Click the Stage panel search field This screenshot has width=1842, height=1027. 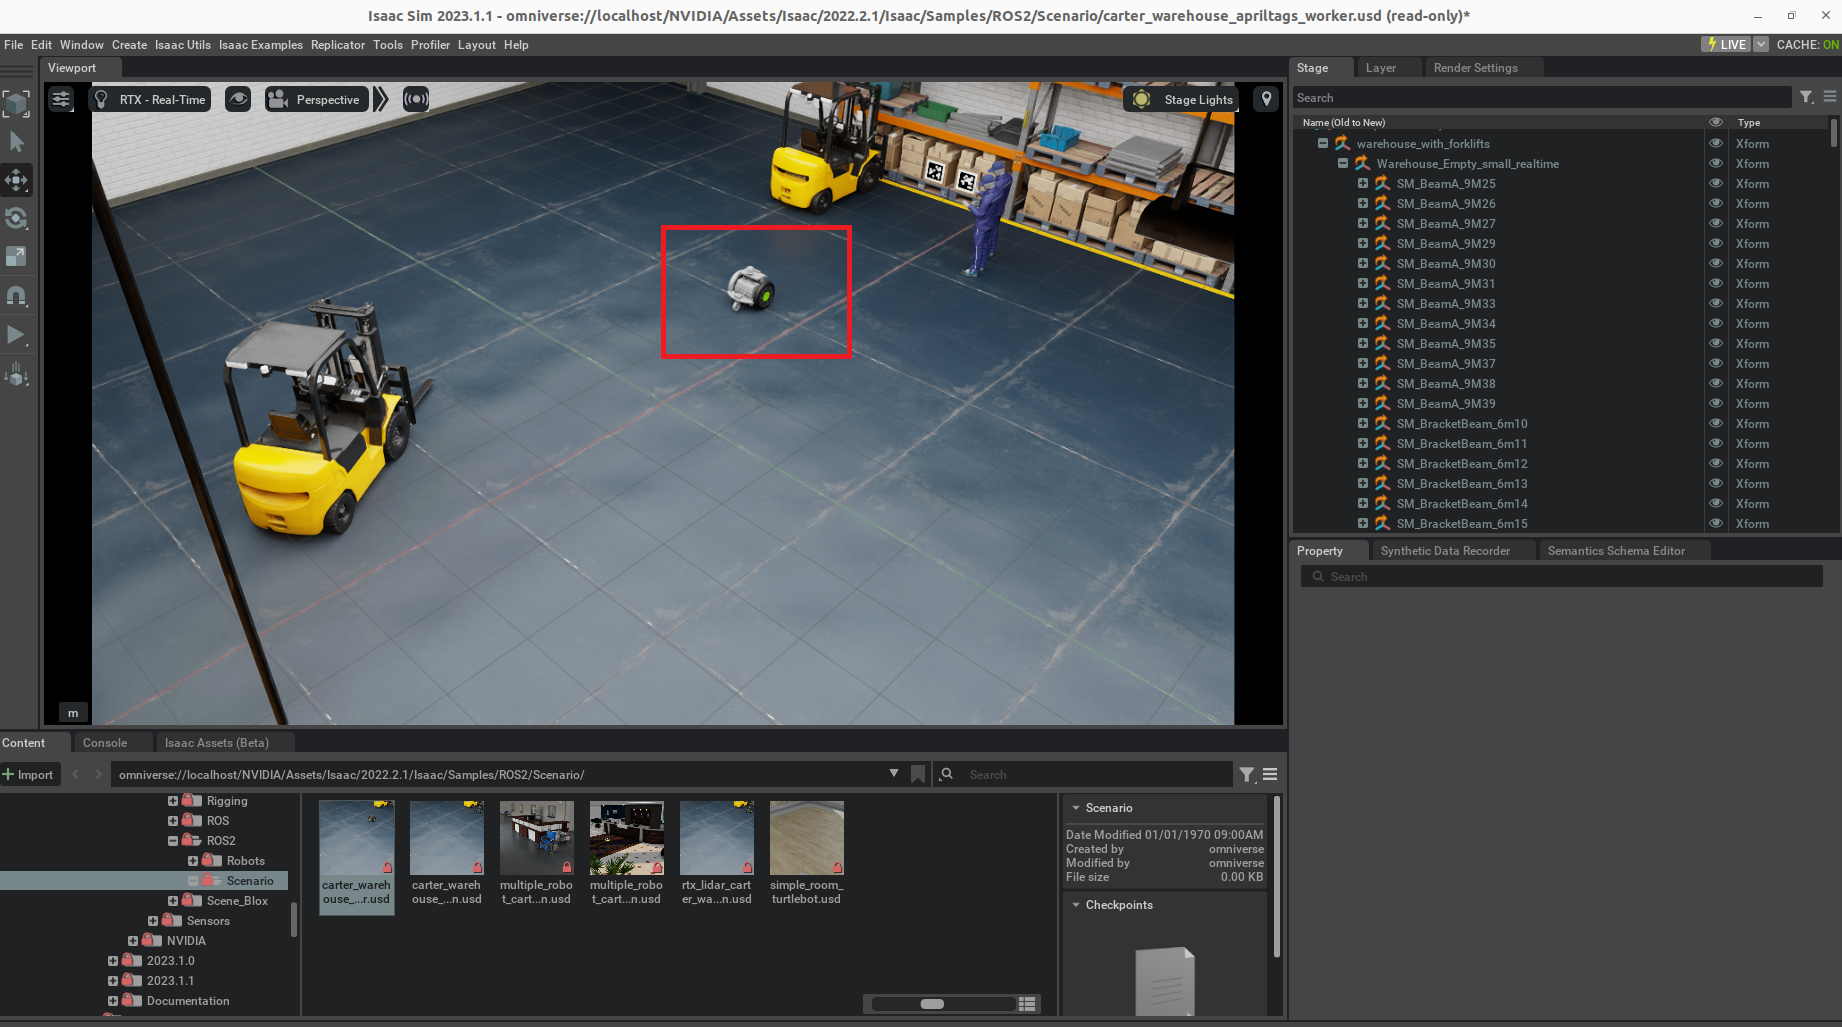pos(1541,98)
